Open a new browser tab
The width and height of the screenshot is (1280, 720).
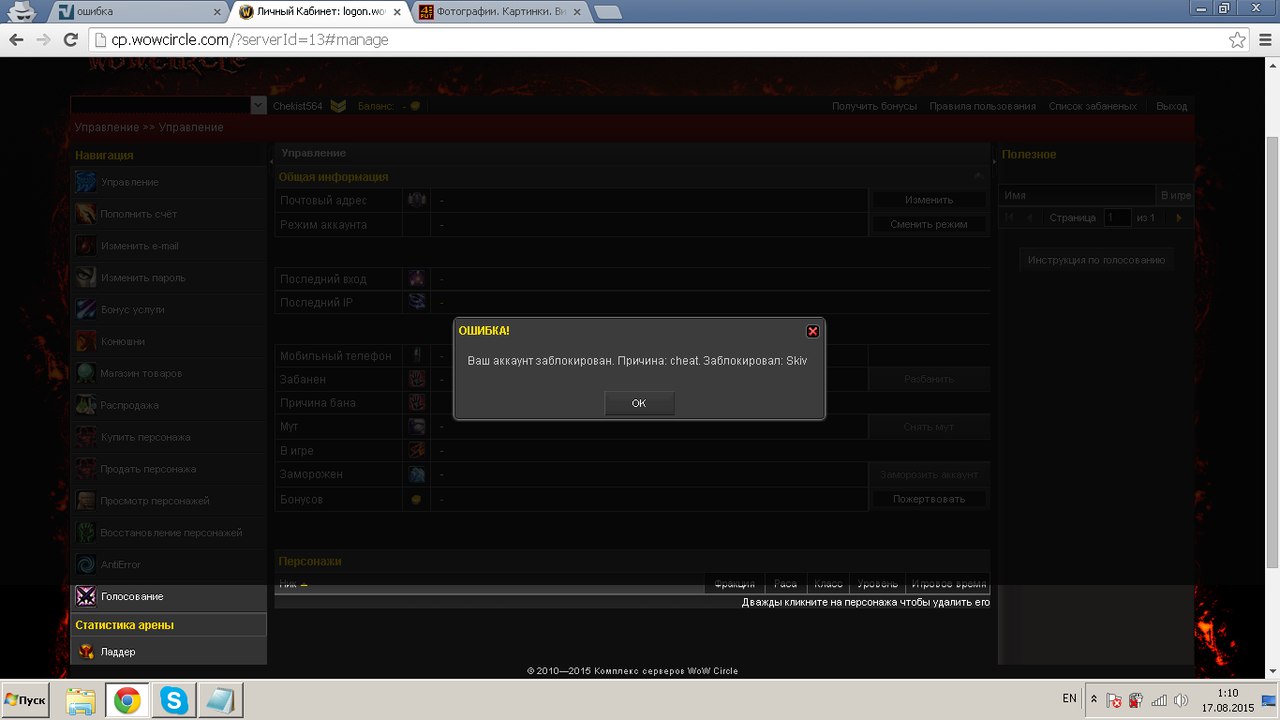(608, 12)
